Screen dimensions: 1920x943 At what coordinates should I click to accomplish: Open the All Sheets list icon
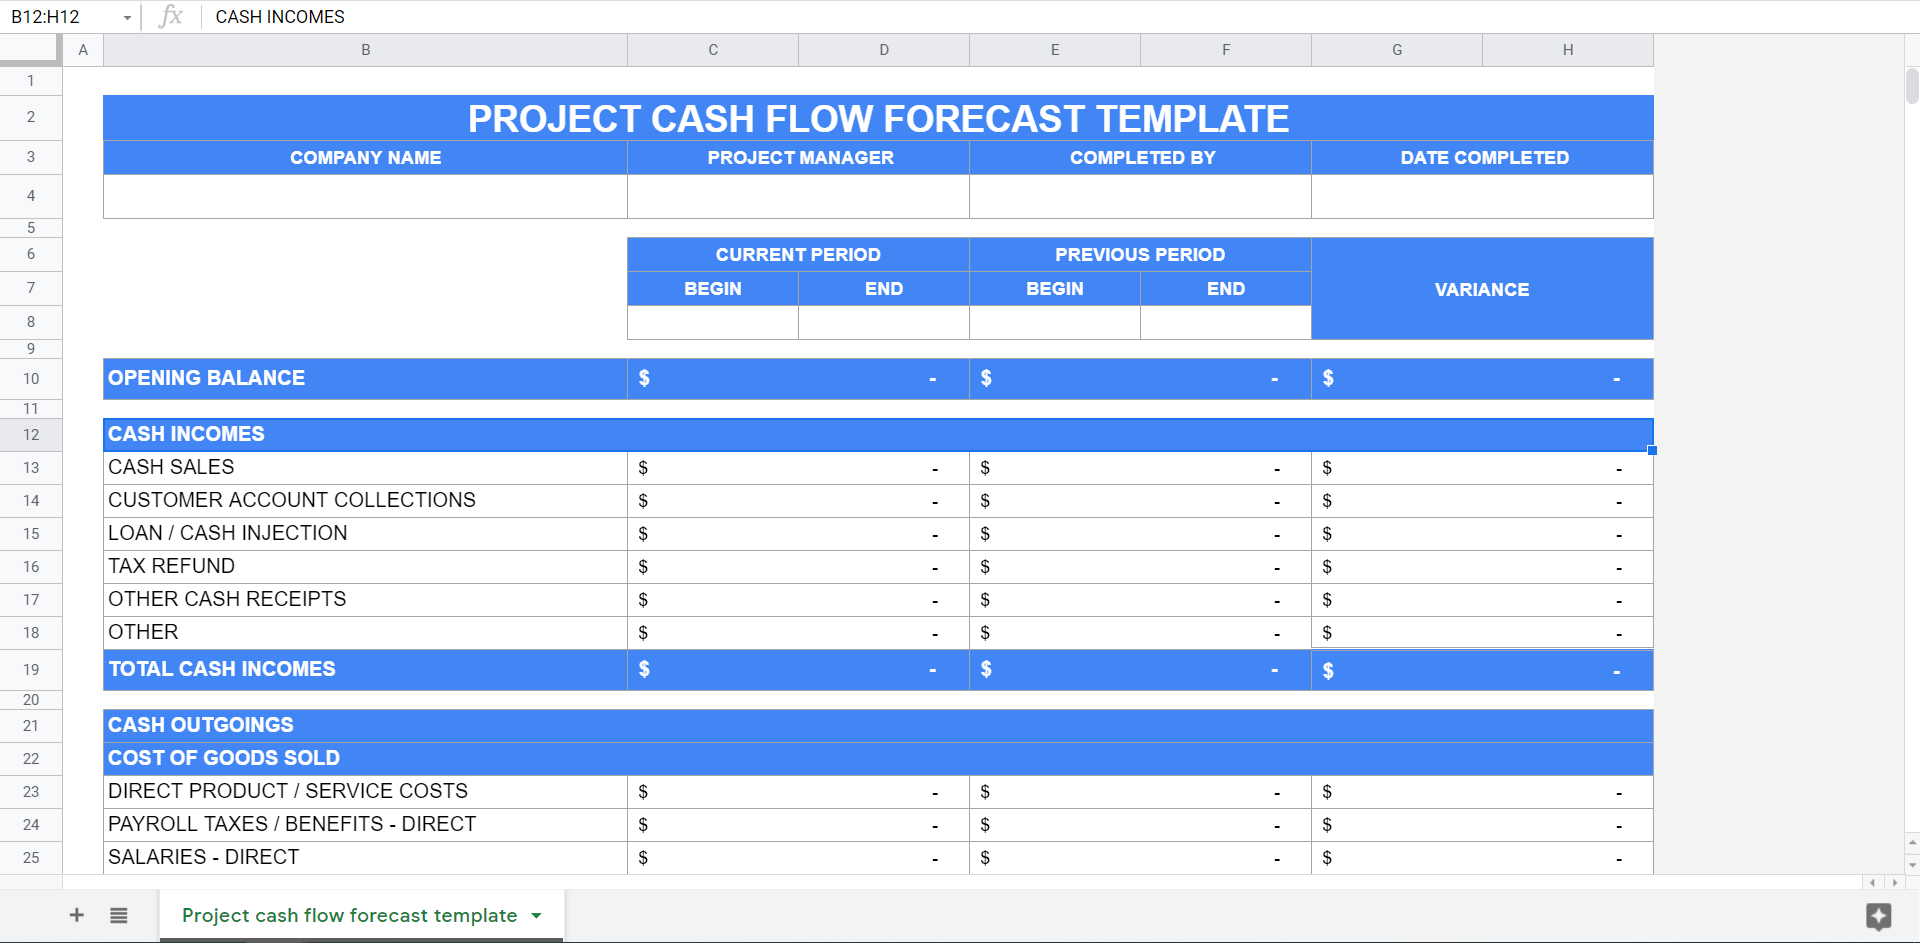119,915
